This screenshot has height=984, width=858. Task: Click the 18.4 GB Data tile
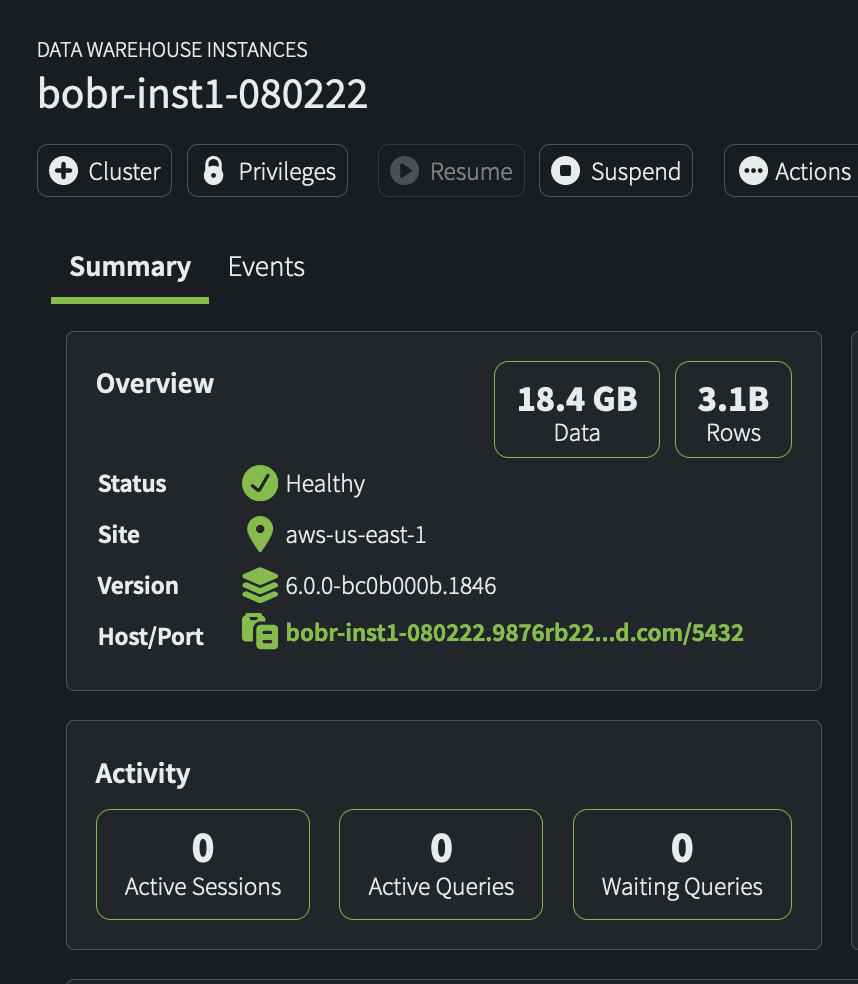click(x=577, y=409)
